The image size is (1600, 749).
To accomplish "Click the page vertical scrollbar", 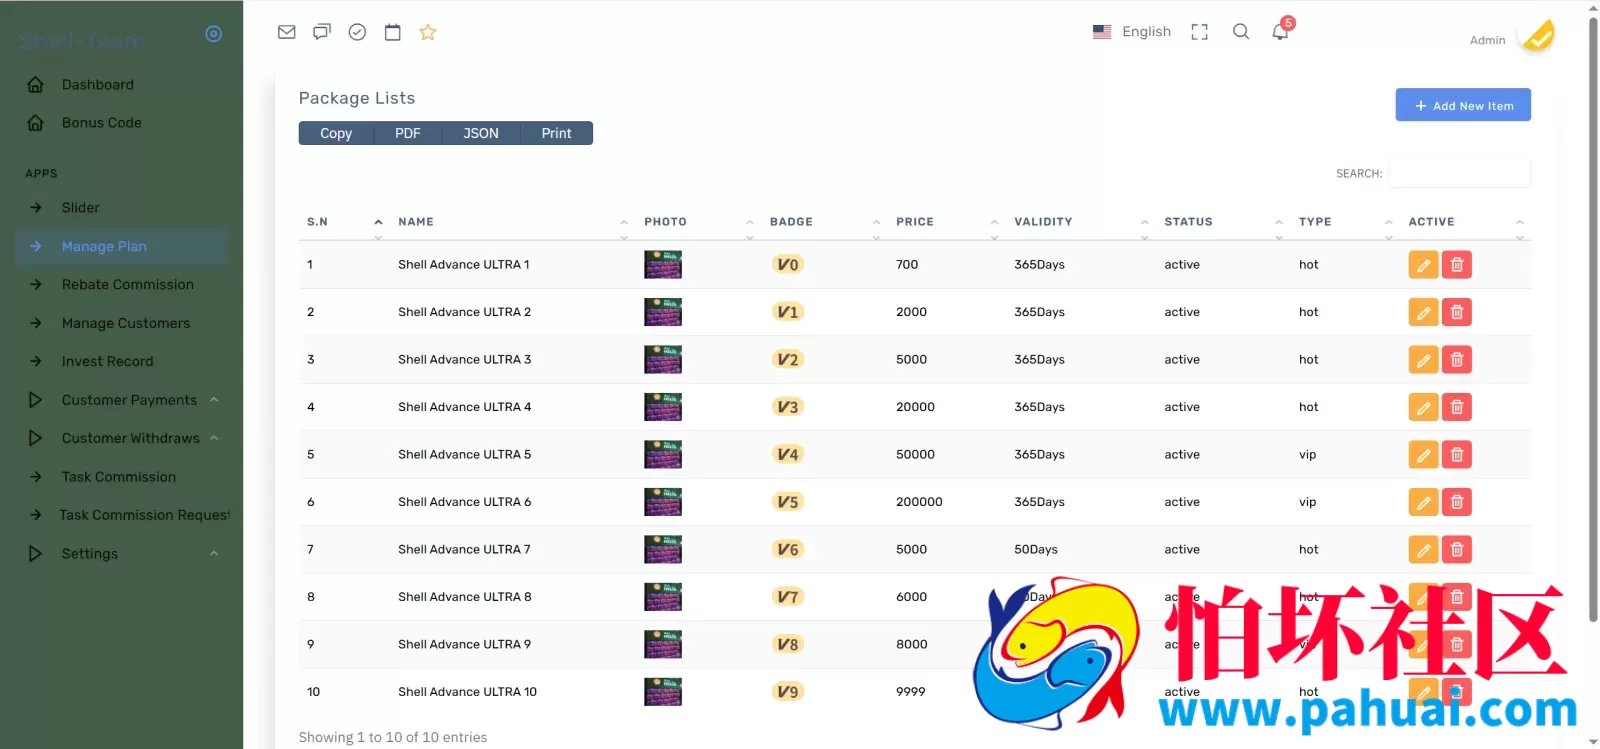I will pyautogui.click(x=1593, y=320).
